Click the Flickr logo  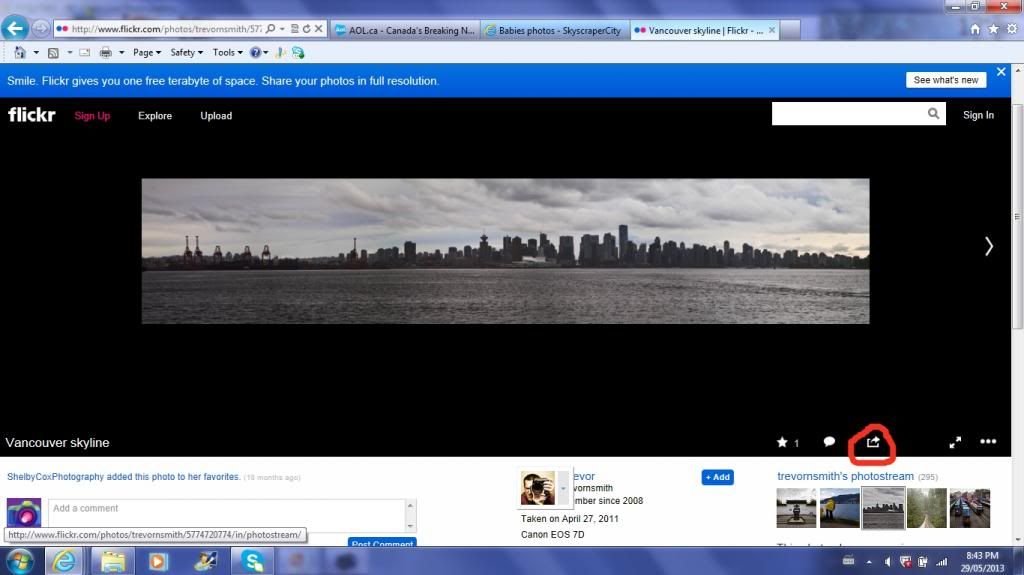(32, 115)
